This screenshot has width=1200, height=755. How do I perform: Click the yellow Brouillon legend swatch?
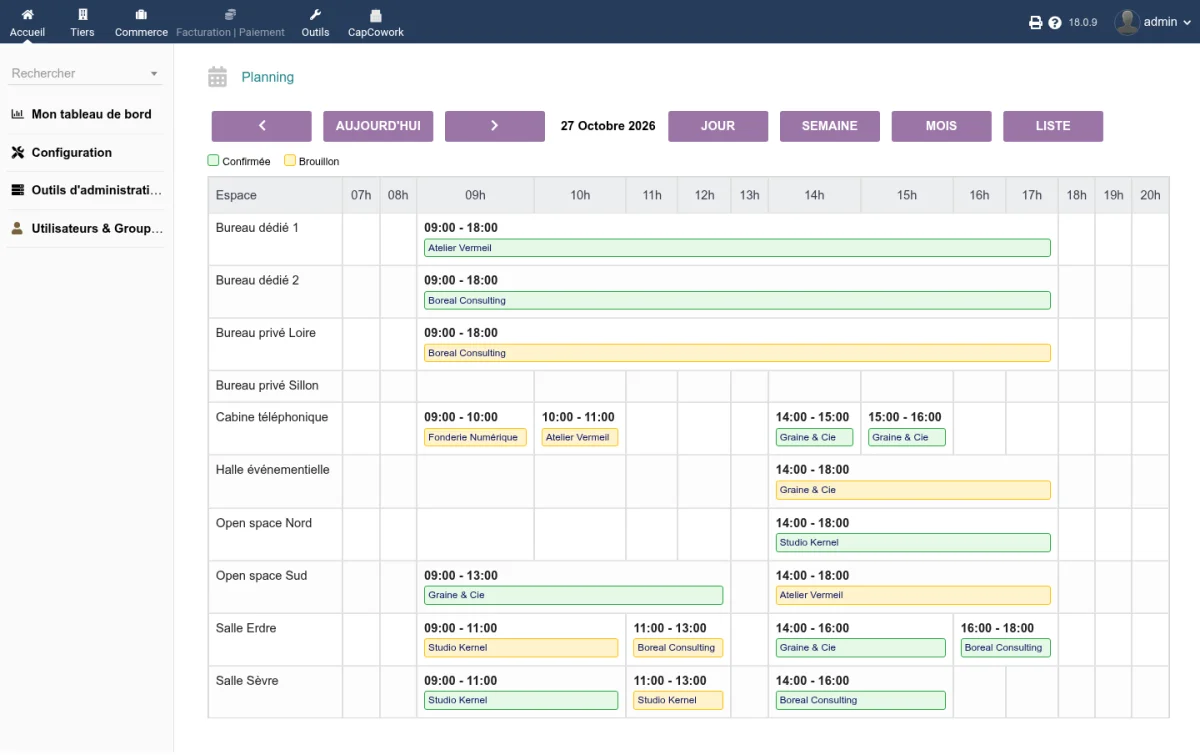coord(290,160)
